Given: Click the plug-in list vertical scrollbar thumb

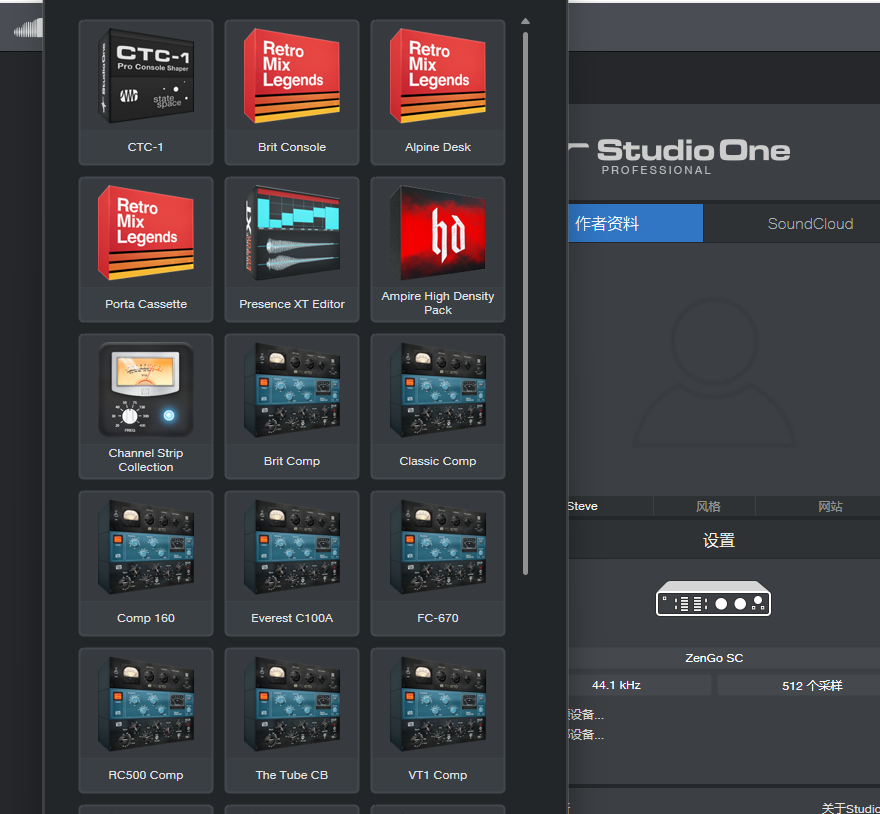Looking at the screenshot, I should coord(525,303).
